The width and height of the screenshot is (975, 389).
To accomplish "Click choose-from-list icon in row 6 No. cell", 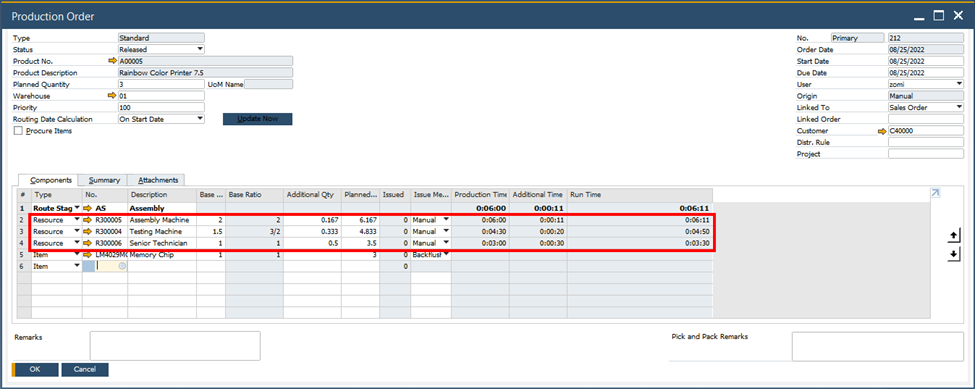I will click(x=122, y=266).
